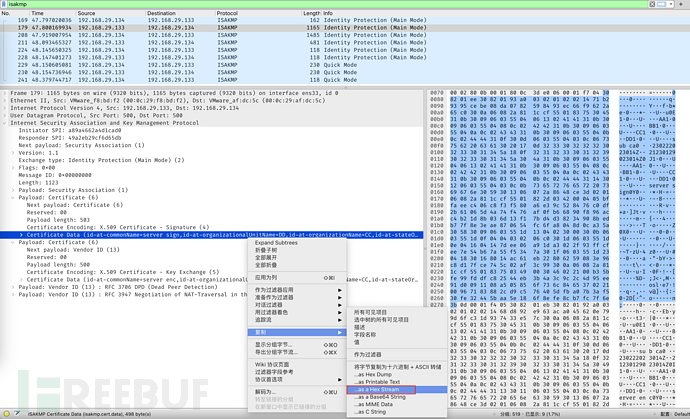Expand the highlighted Certificate Data row
The height and width of the screenshot is (419, 690).
[21, 235]
